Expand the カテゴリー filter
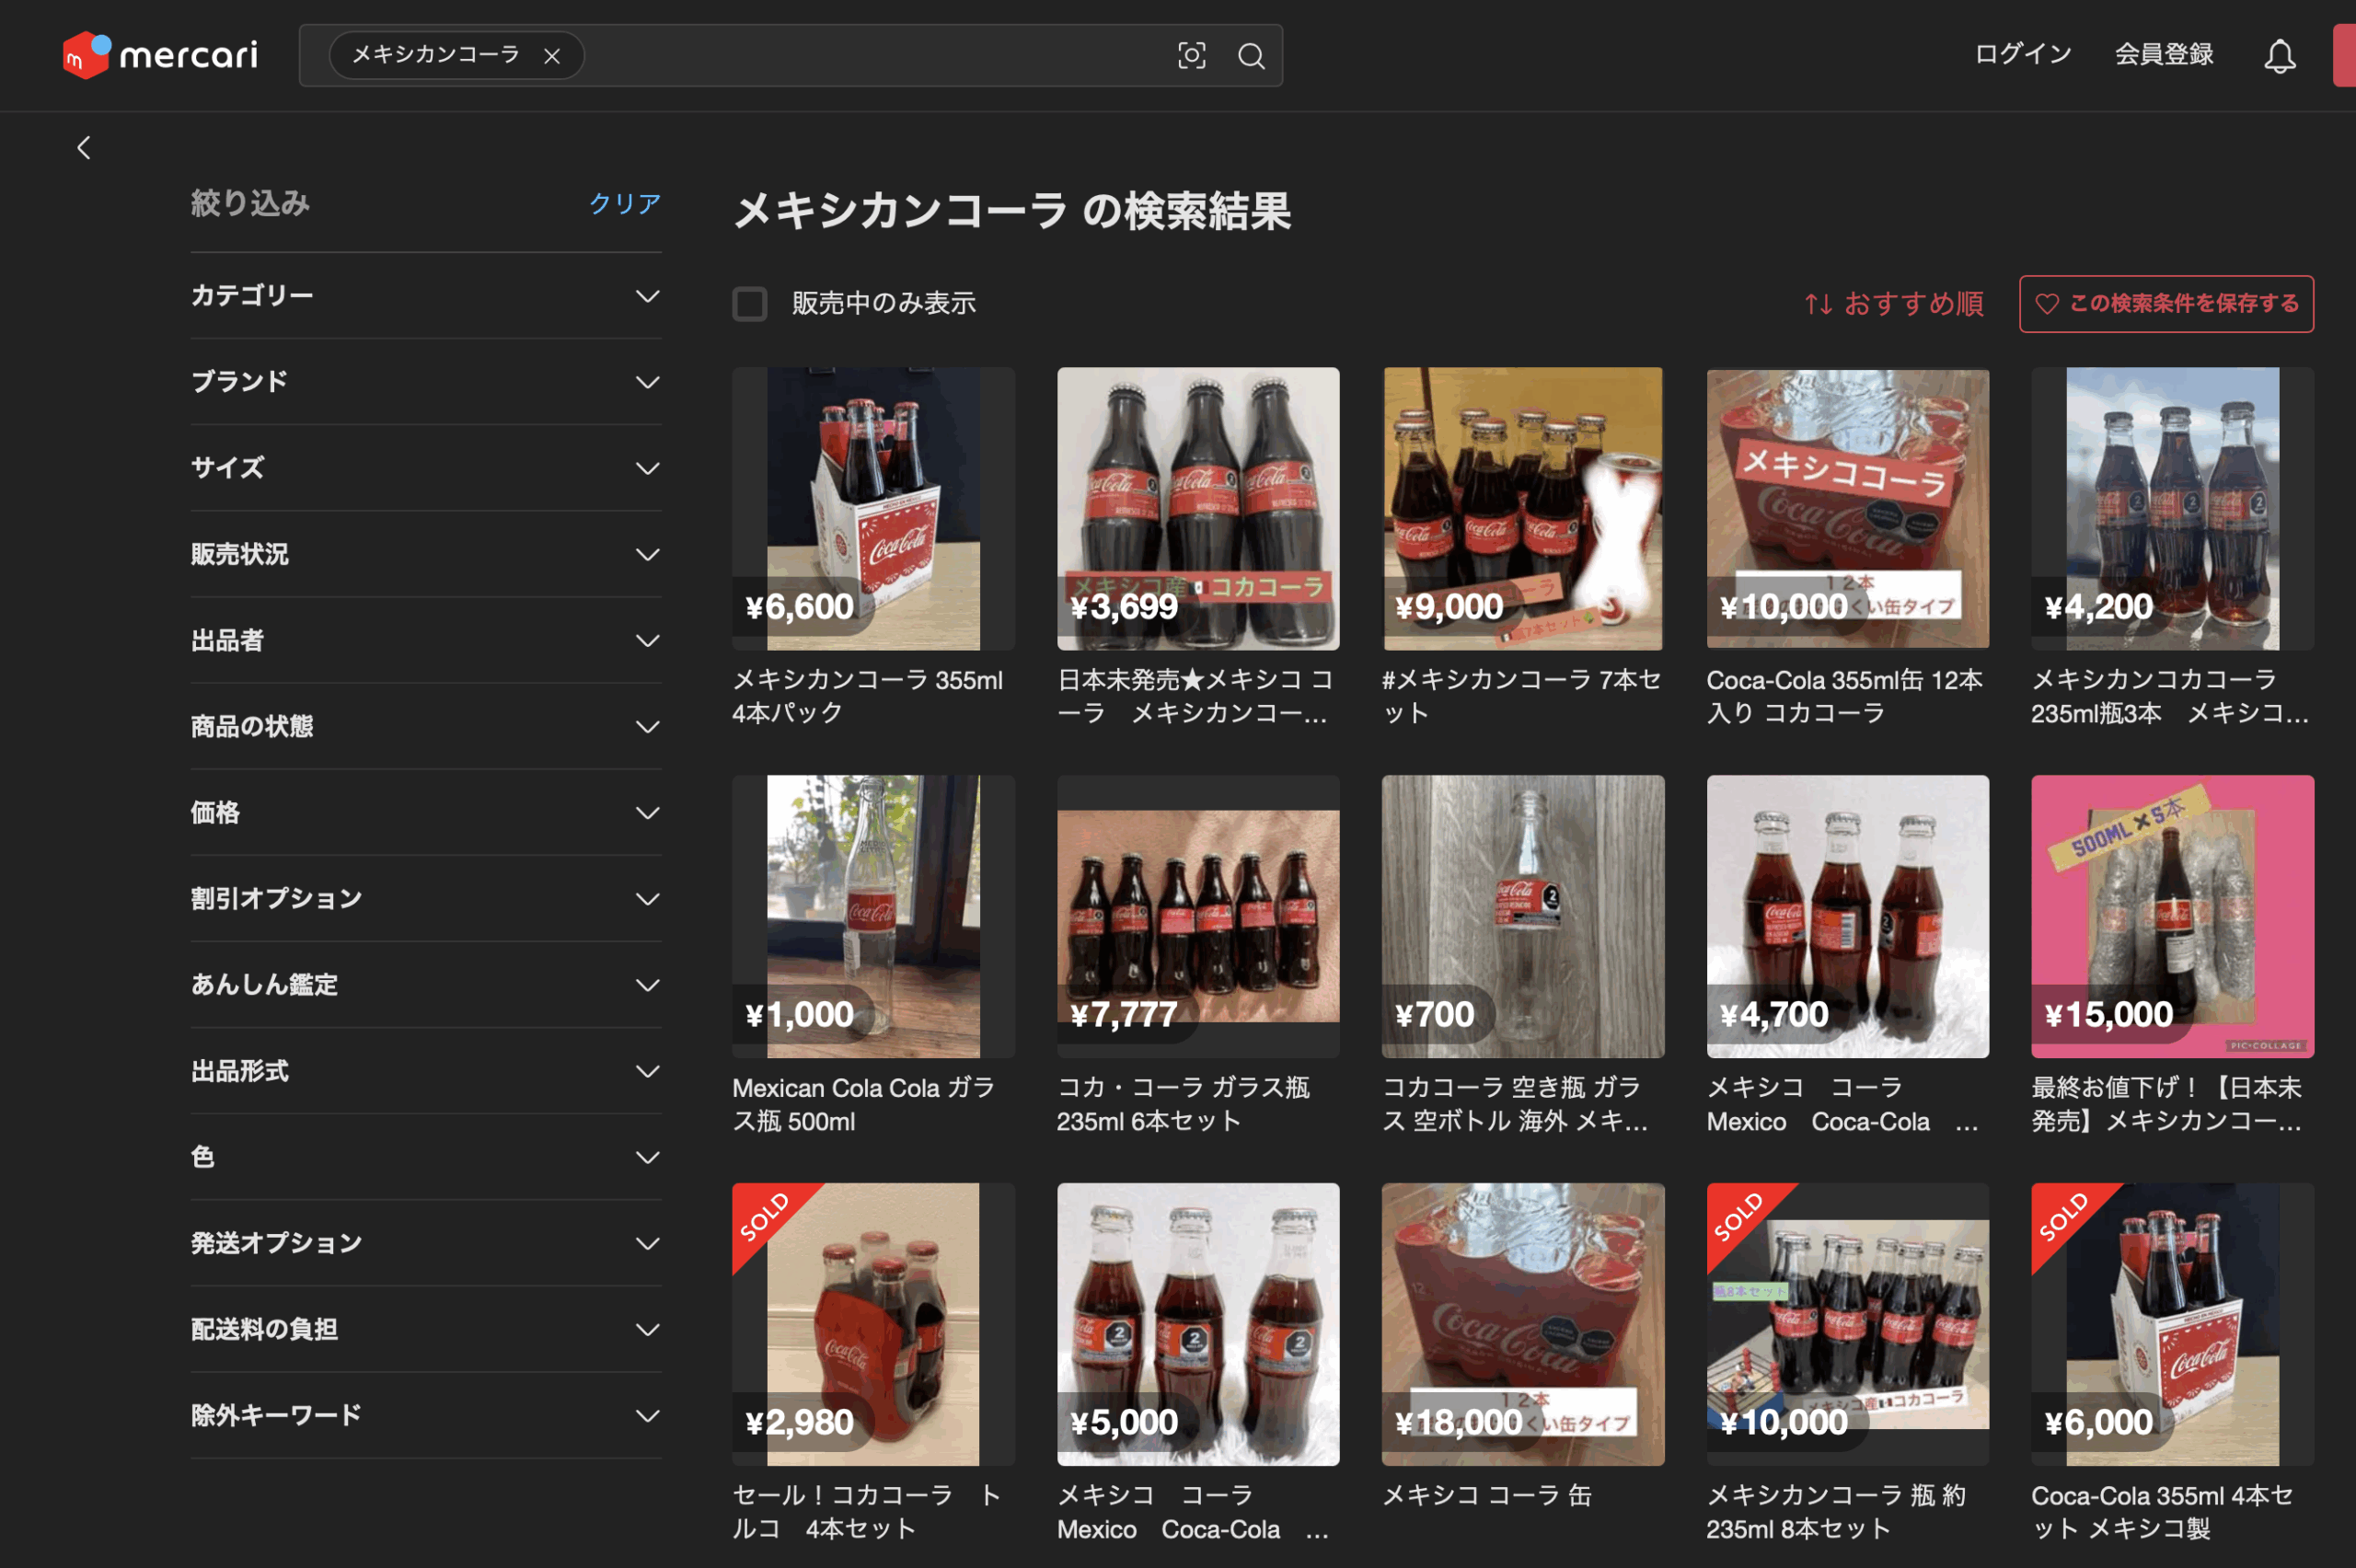The height and width of the screenshot is (1568, 2356). coord(426,296)
